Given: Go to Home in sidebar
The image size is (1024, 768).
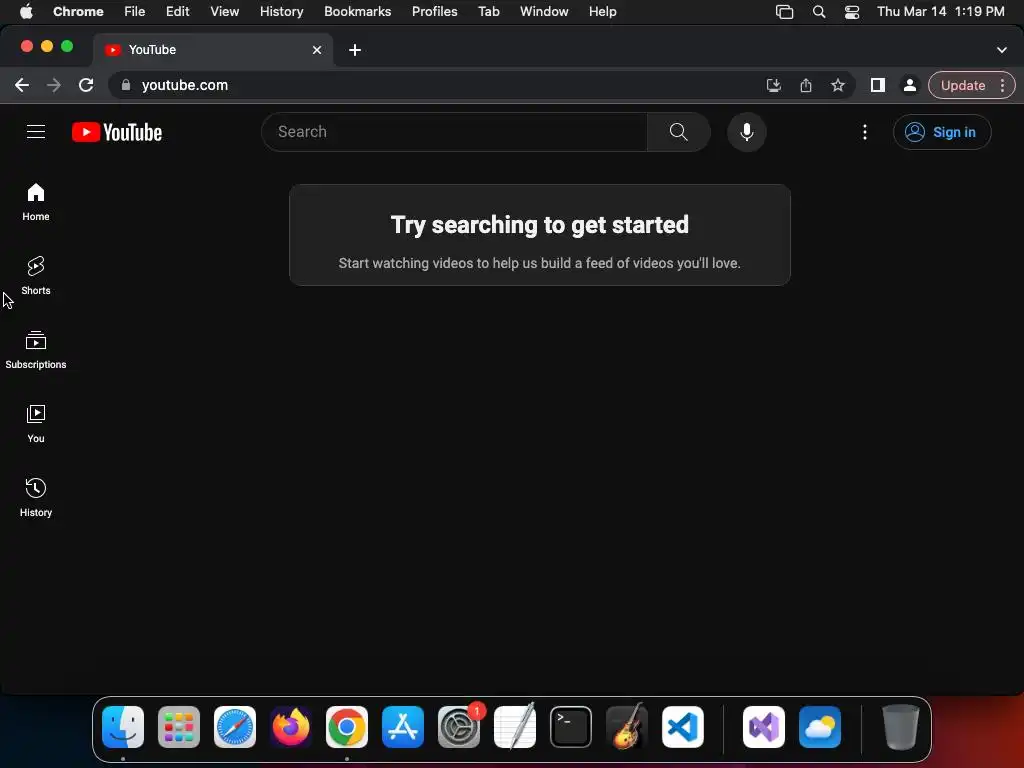Looking at the screenshot, I should coord(36,202).
